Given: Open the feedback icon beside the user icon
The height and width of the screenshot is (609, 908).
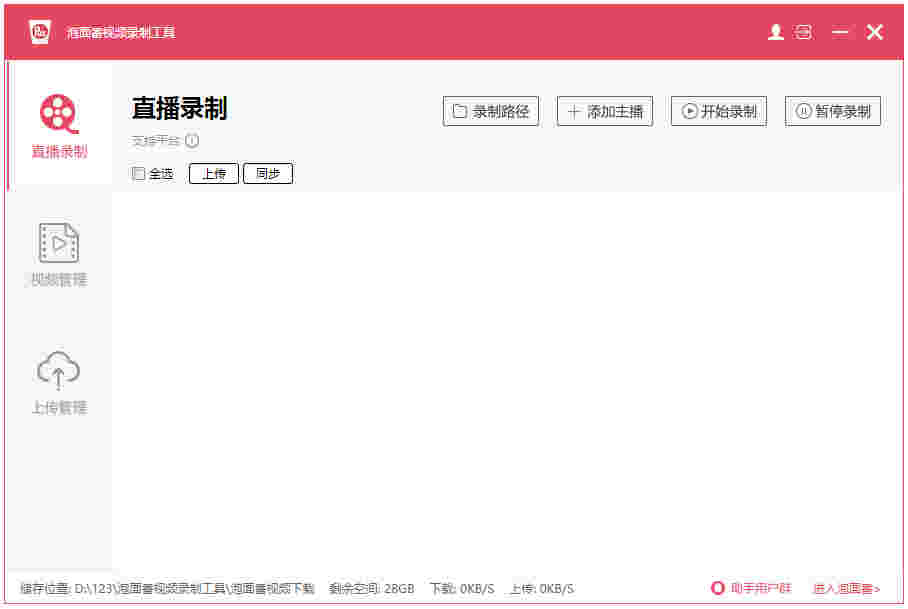Looking at the screenshot, I should (804, 31).
